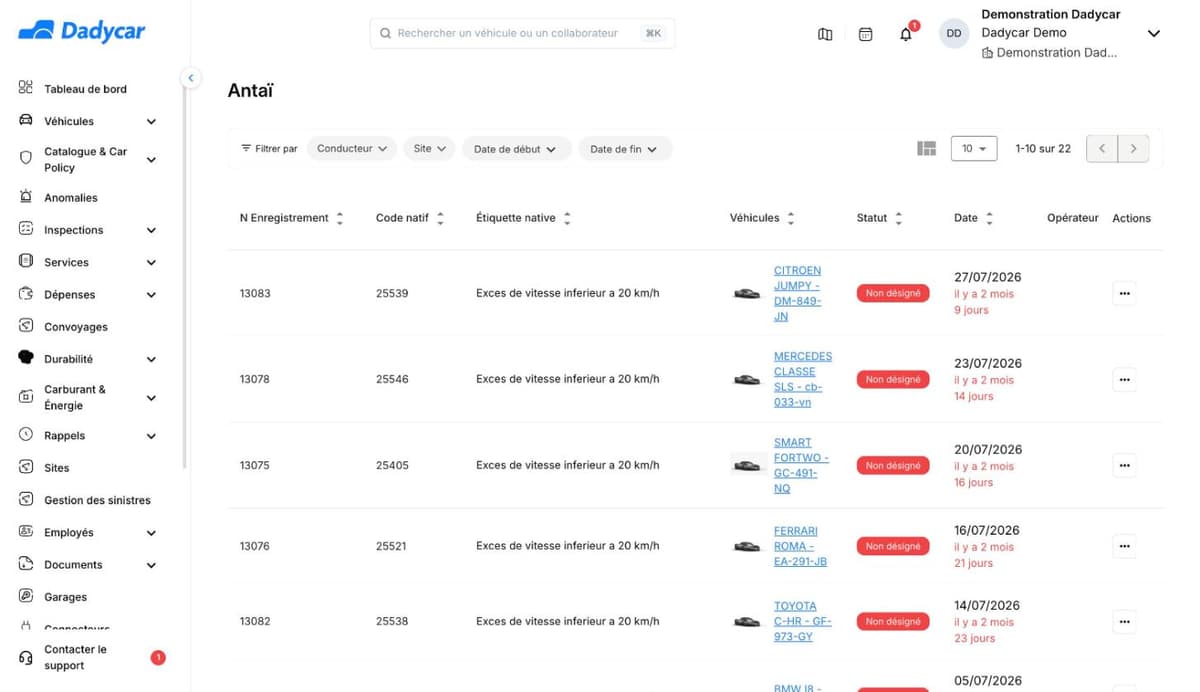The image size is (1200, 692).
Task: Open the Date de fin filter
Action: [x=625, y=149]
